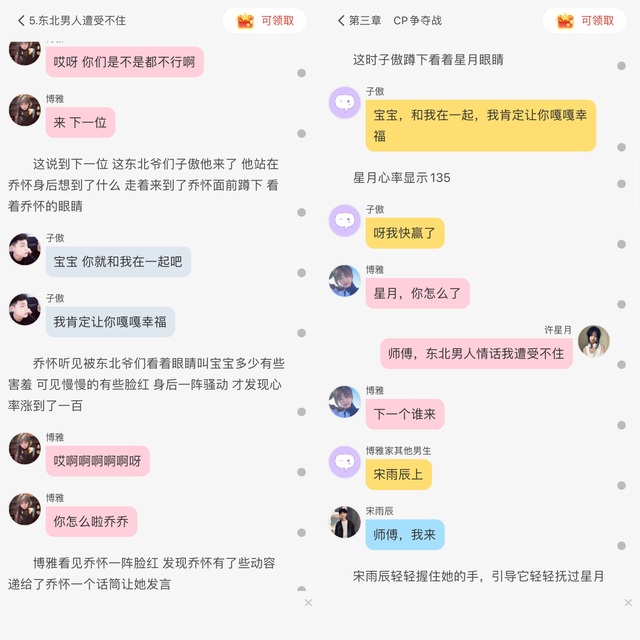Go back from chapter 5.东北男人遭受不住
The width and height of the screenshot is (640, 640).
click(21, 20)
